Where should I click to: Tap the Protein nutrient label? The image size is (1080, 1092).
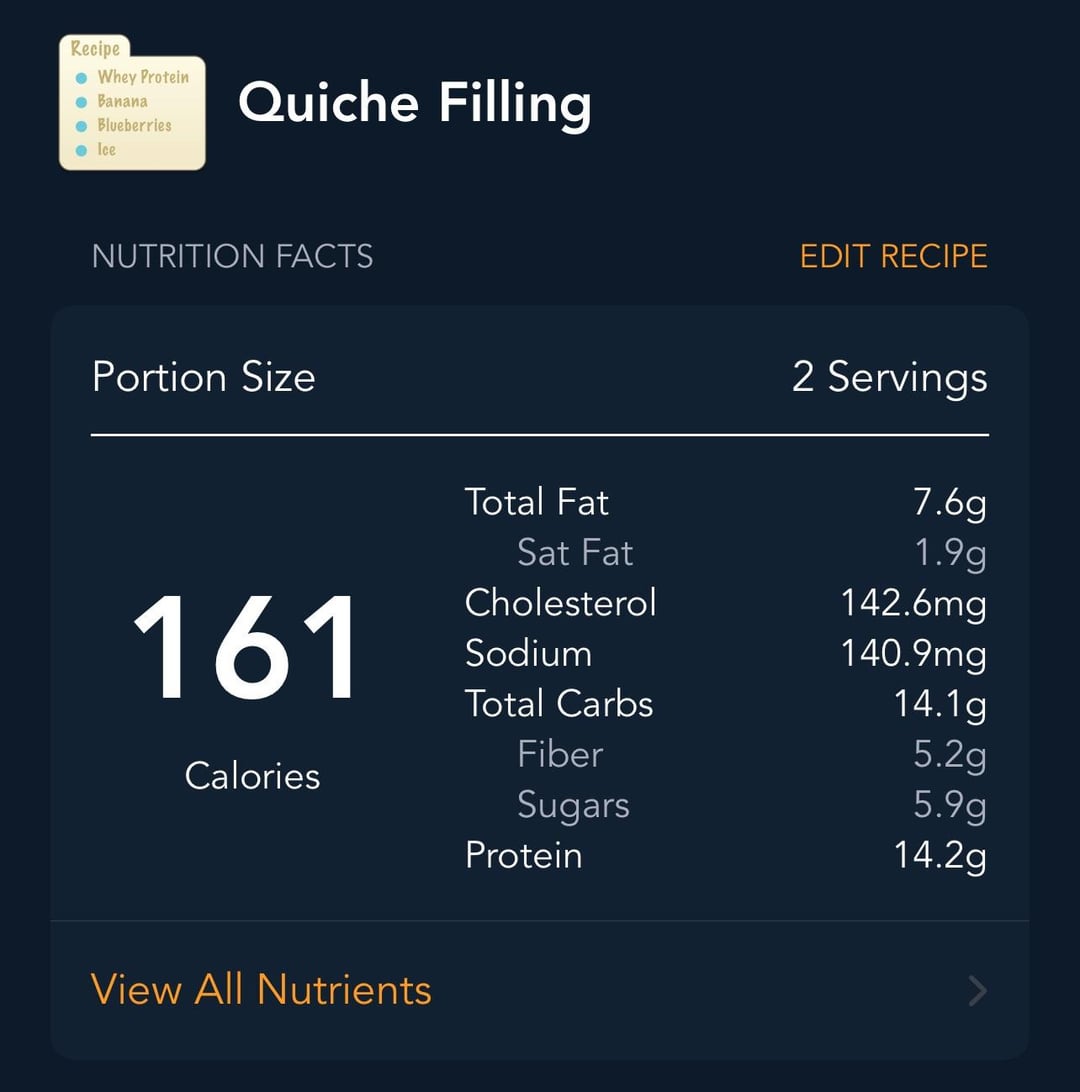[x=523, y=856]
